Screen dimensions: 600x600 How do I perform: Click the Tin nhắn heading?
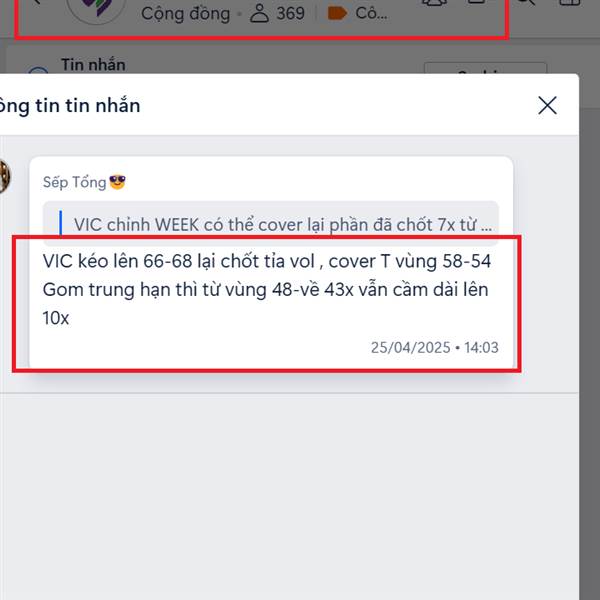point(93,65)
